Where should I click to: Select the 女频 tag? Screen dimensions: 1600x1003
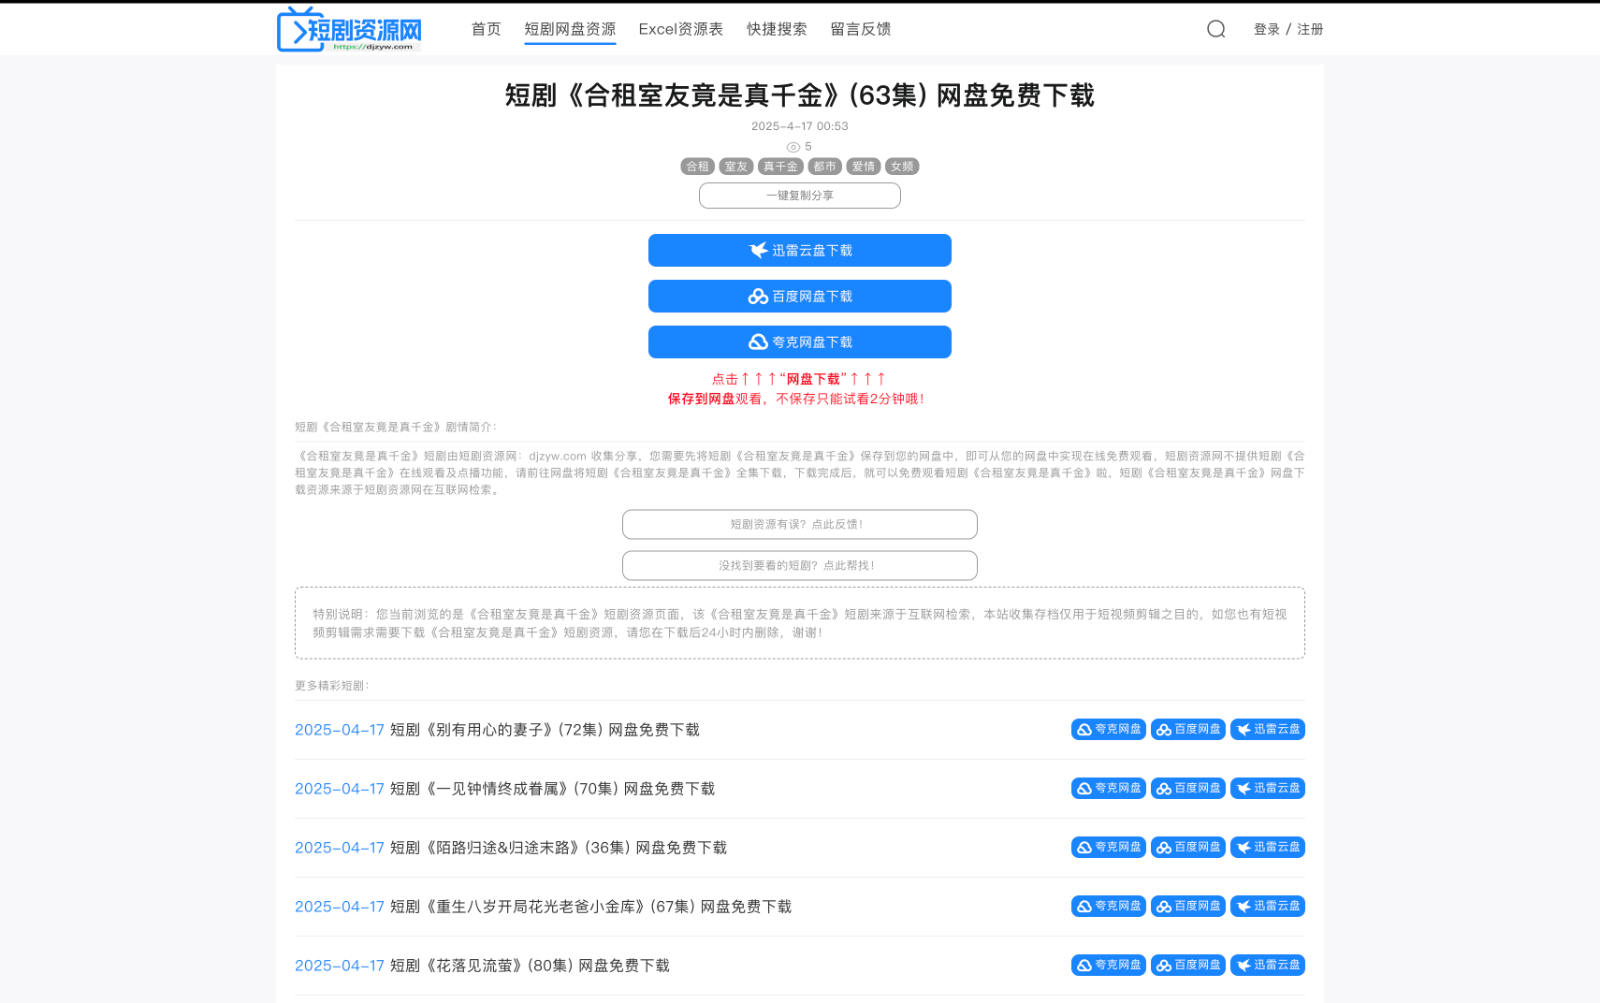[902, 166]
